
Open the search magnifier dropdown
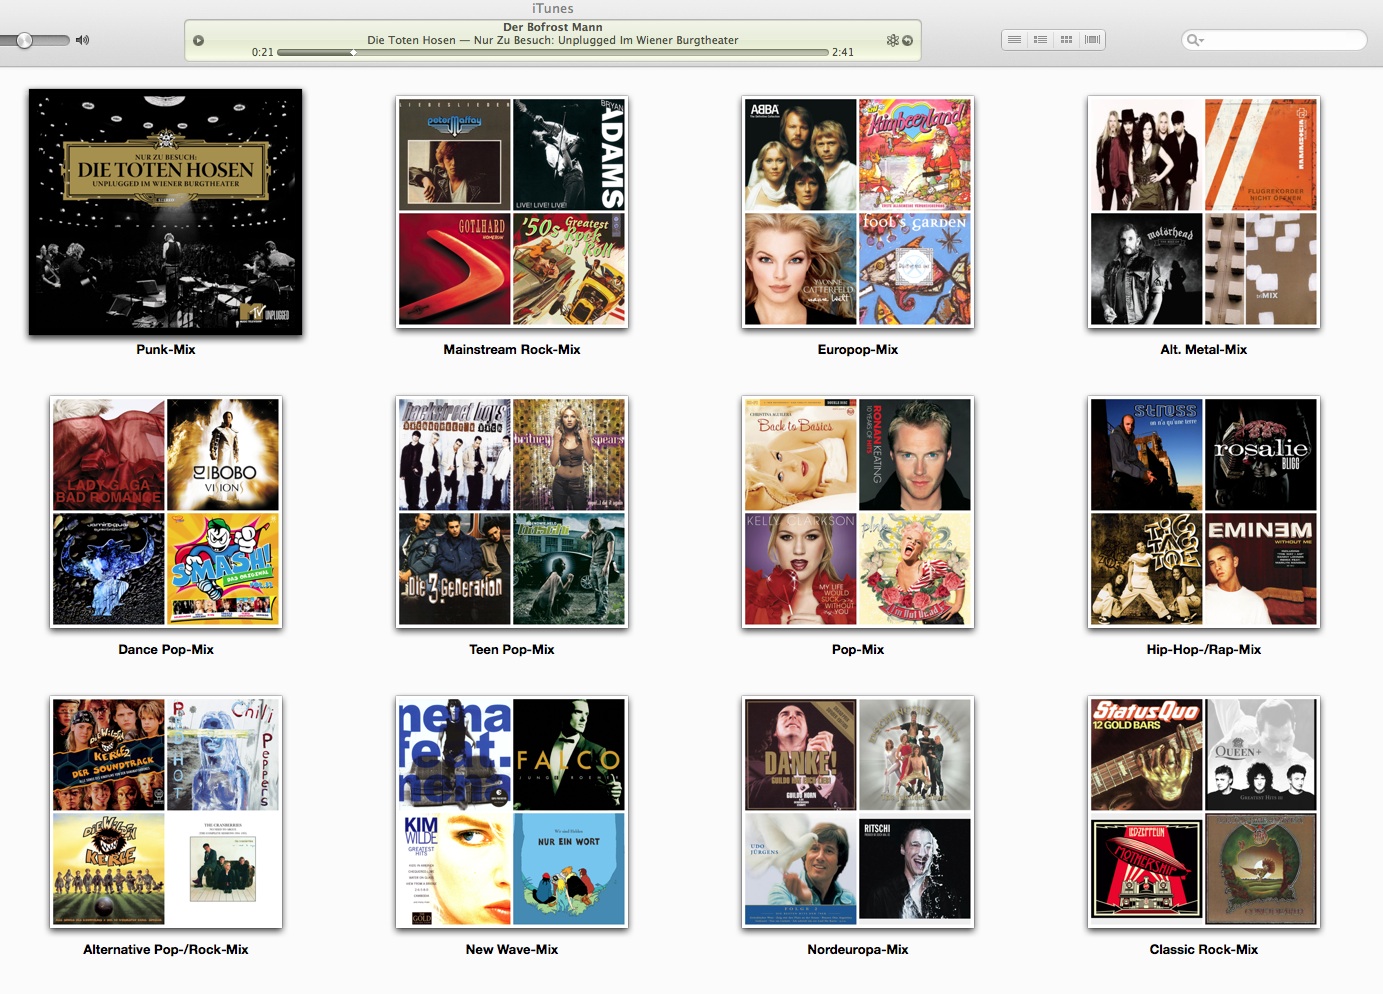click(1195, 40)
